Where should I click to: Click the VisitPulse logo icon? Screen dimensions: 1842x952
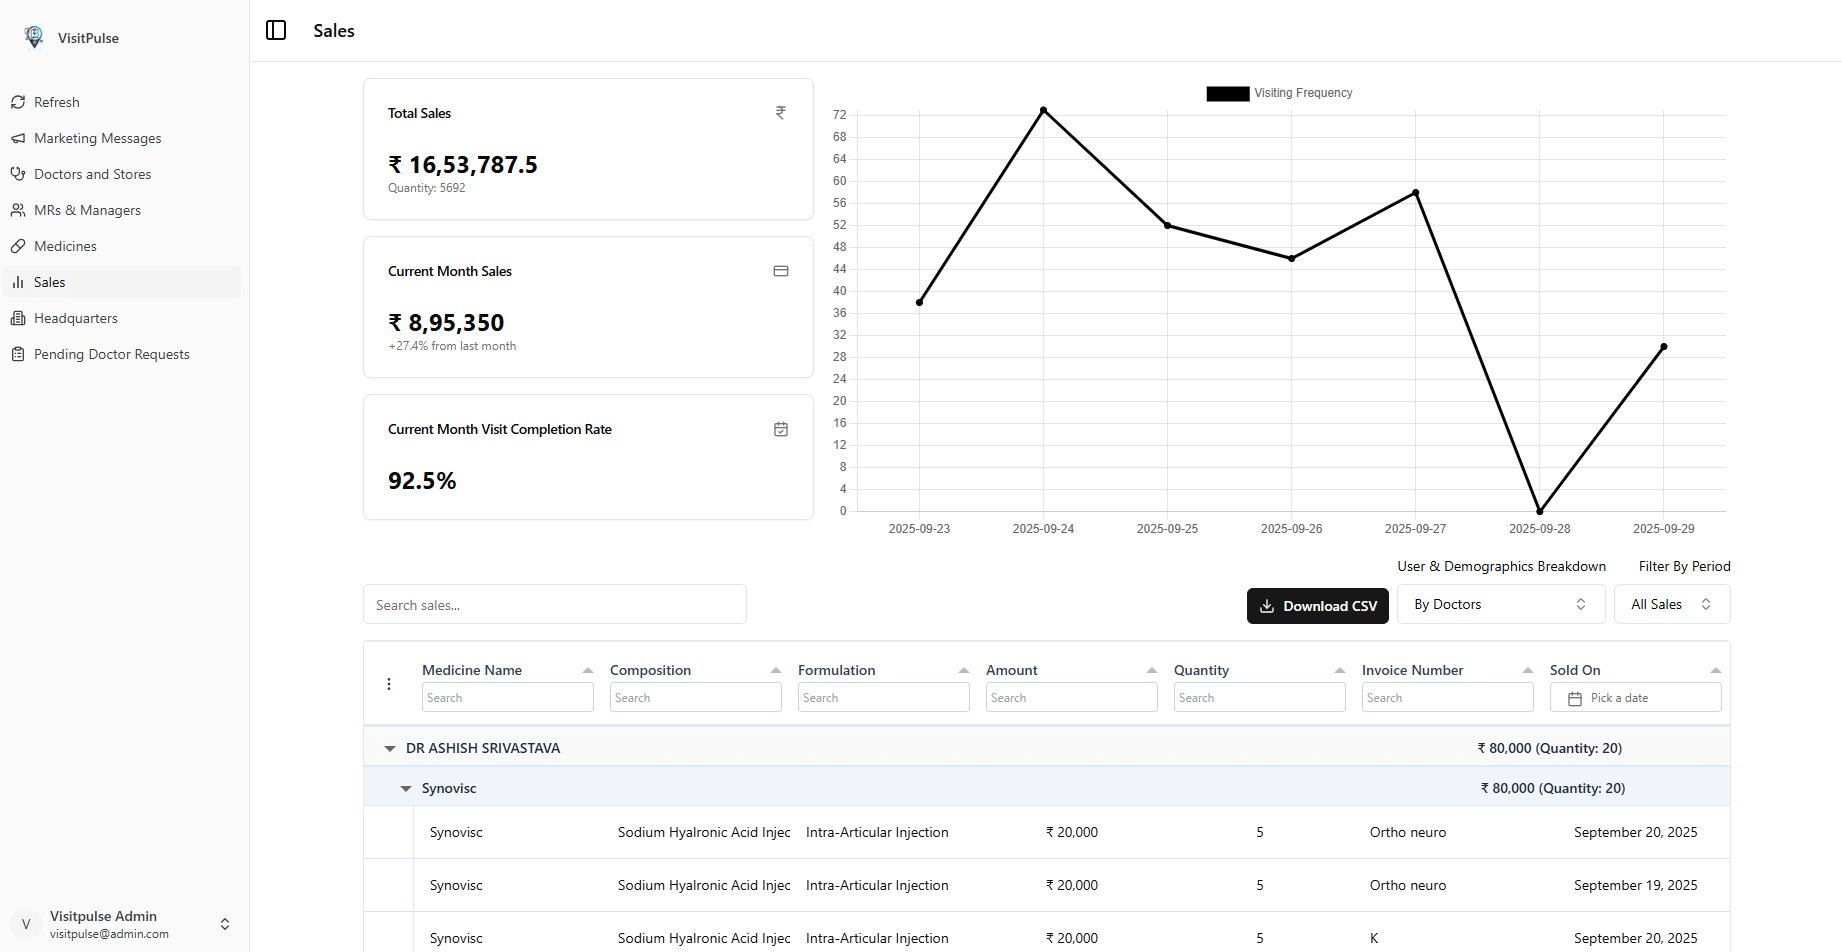34,37
